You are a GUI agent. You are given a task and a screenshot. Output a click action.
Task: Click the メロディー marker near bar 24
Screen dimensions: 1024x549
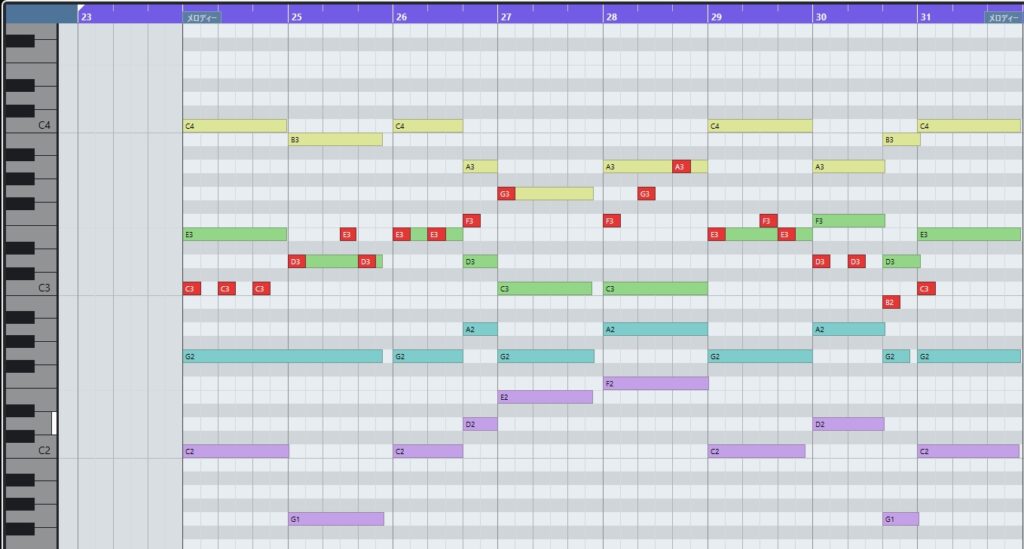201,18
